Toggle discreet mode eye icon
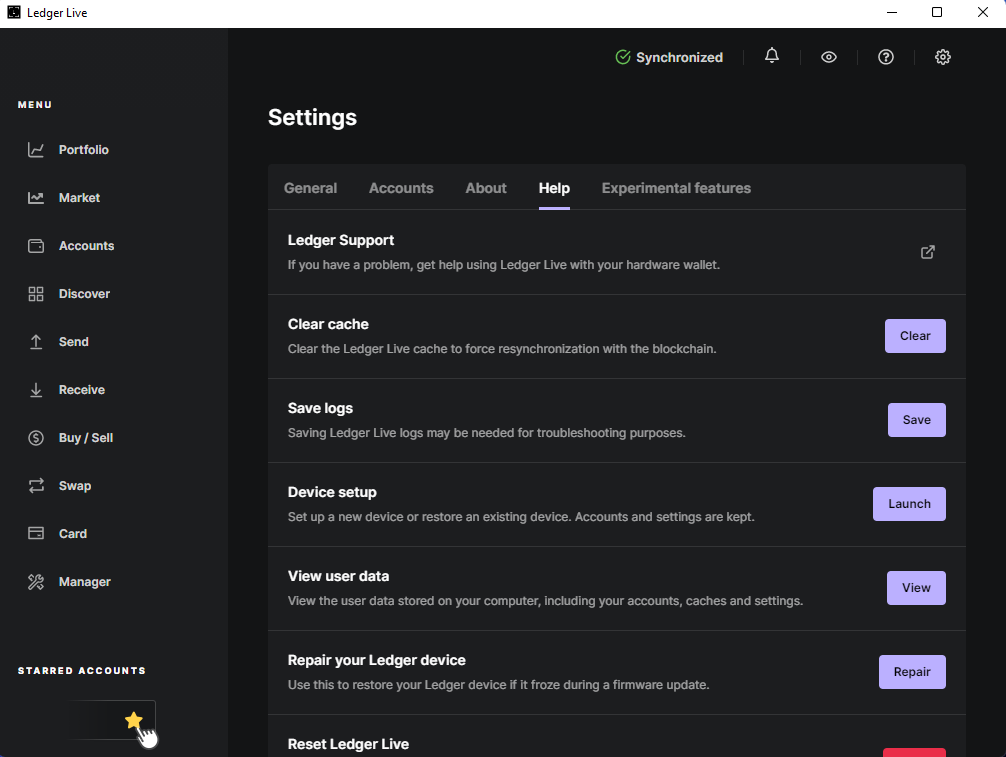 (828, 57)
